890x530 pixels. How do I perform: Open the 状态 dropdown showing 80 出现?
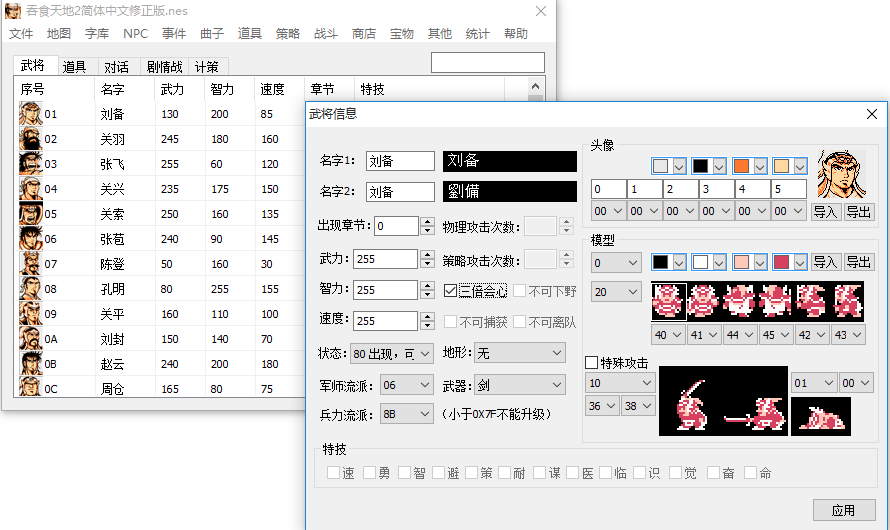392,354
